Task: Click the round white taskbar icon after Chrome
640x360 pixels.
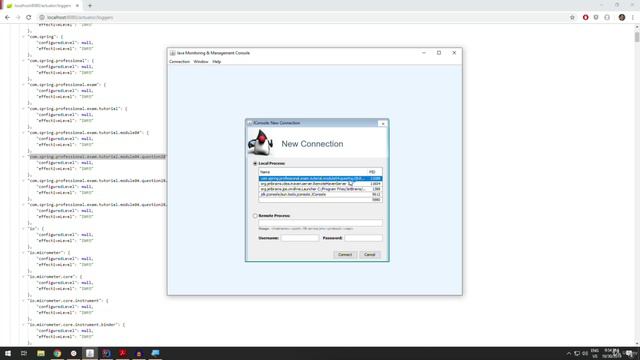Action: (x=73, y=353)
